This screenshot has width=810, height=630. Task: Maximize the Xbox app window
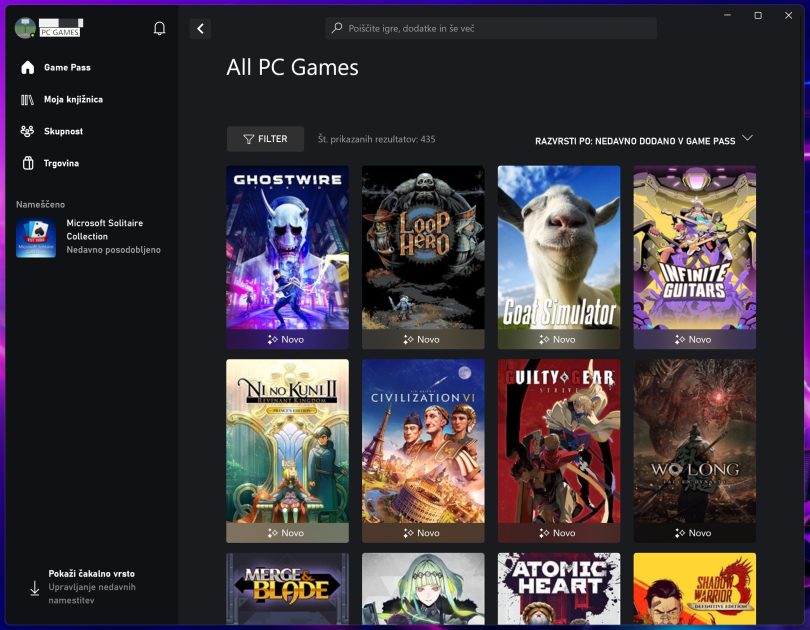(758, 15)
